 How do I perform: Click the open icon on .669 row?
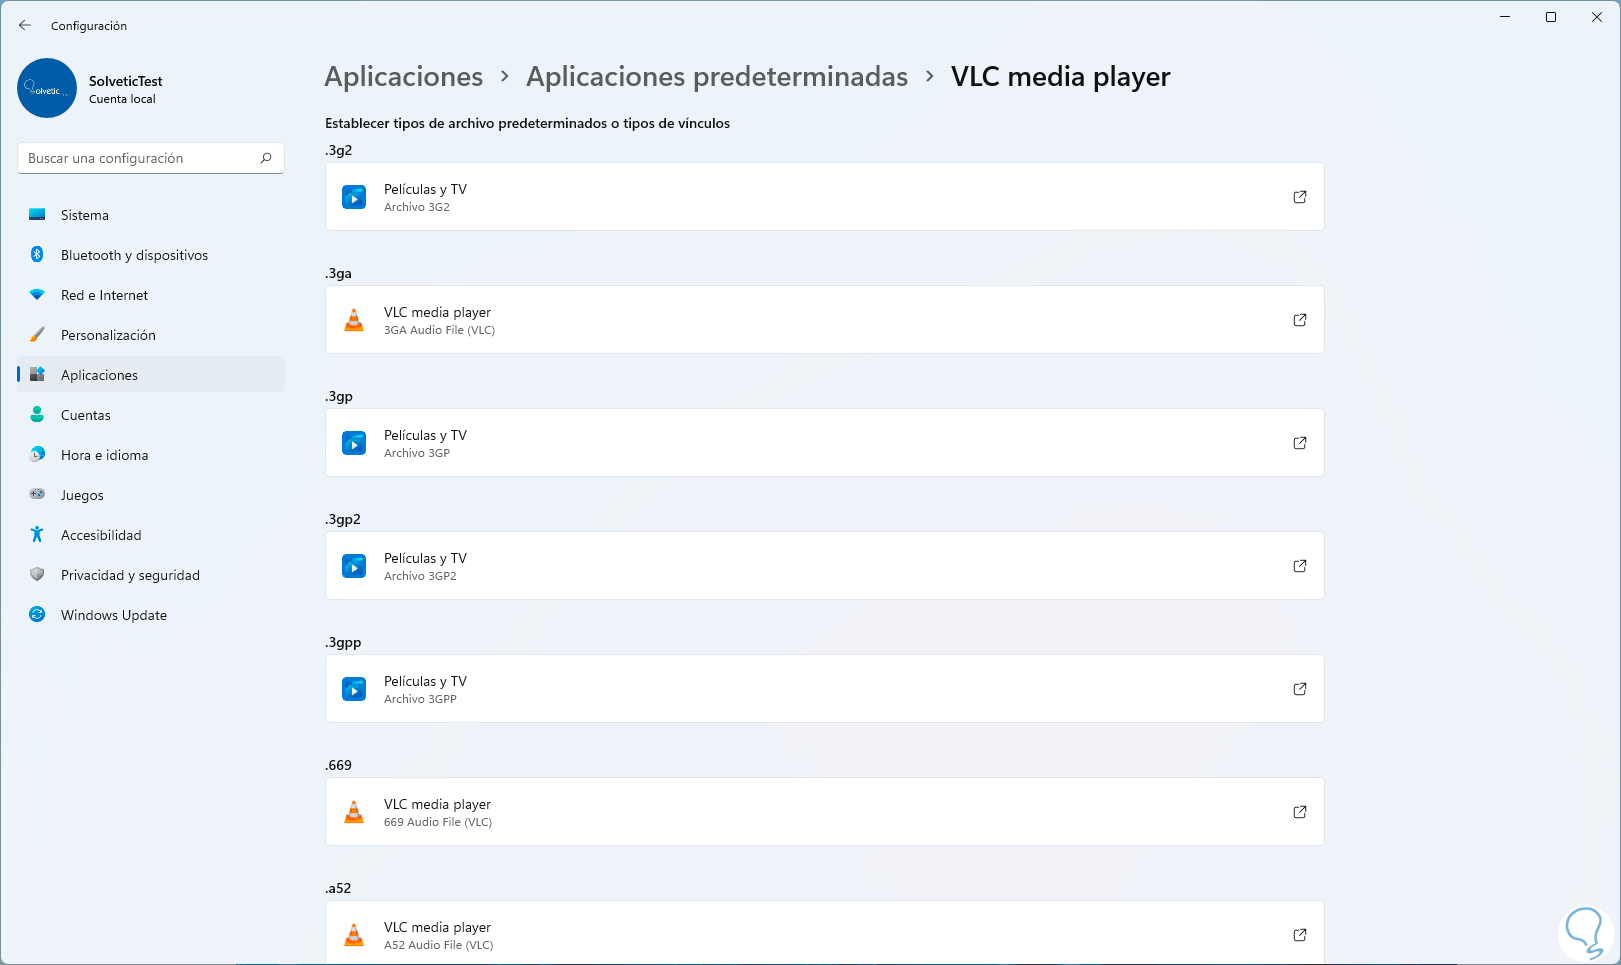click(x=1299, y=812)
